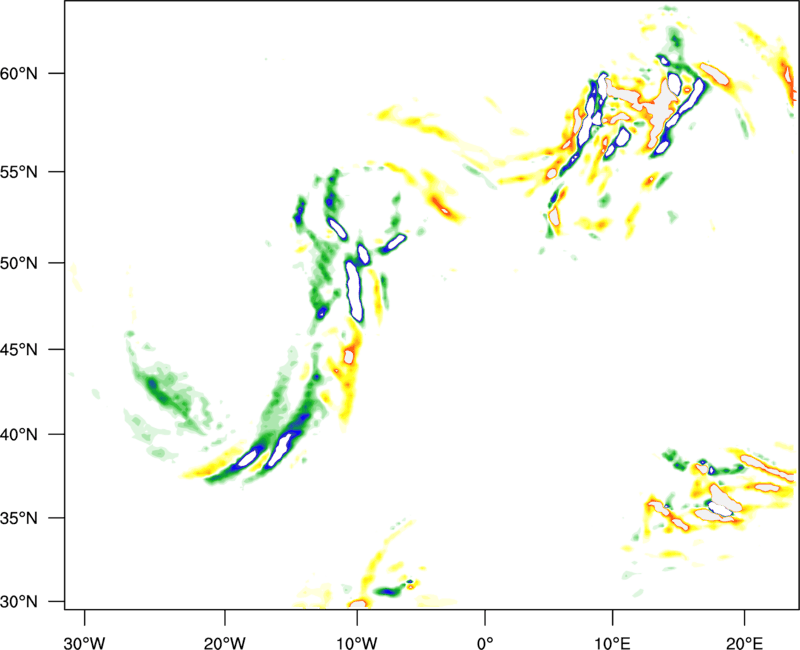The image size is (800, 650).
Task: Click the 45°N latitude label
Action: [18, 349]
